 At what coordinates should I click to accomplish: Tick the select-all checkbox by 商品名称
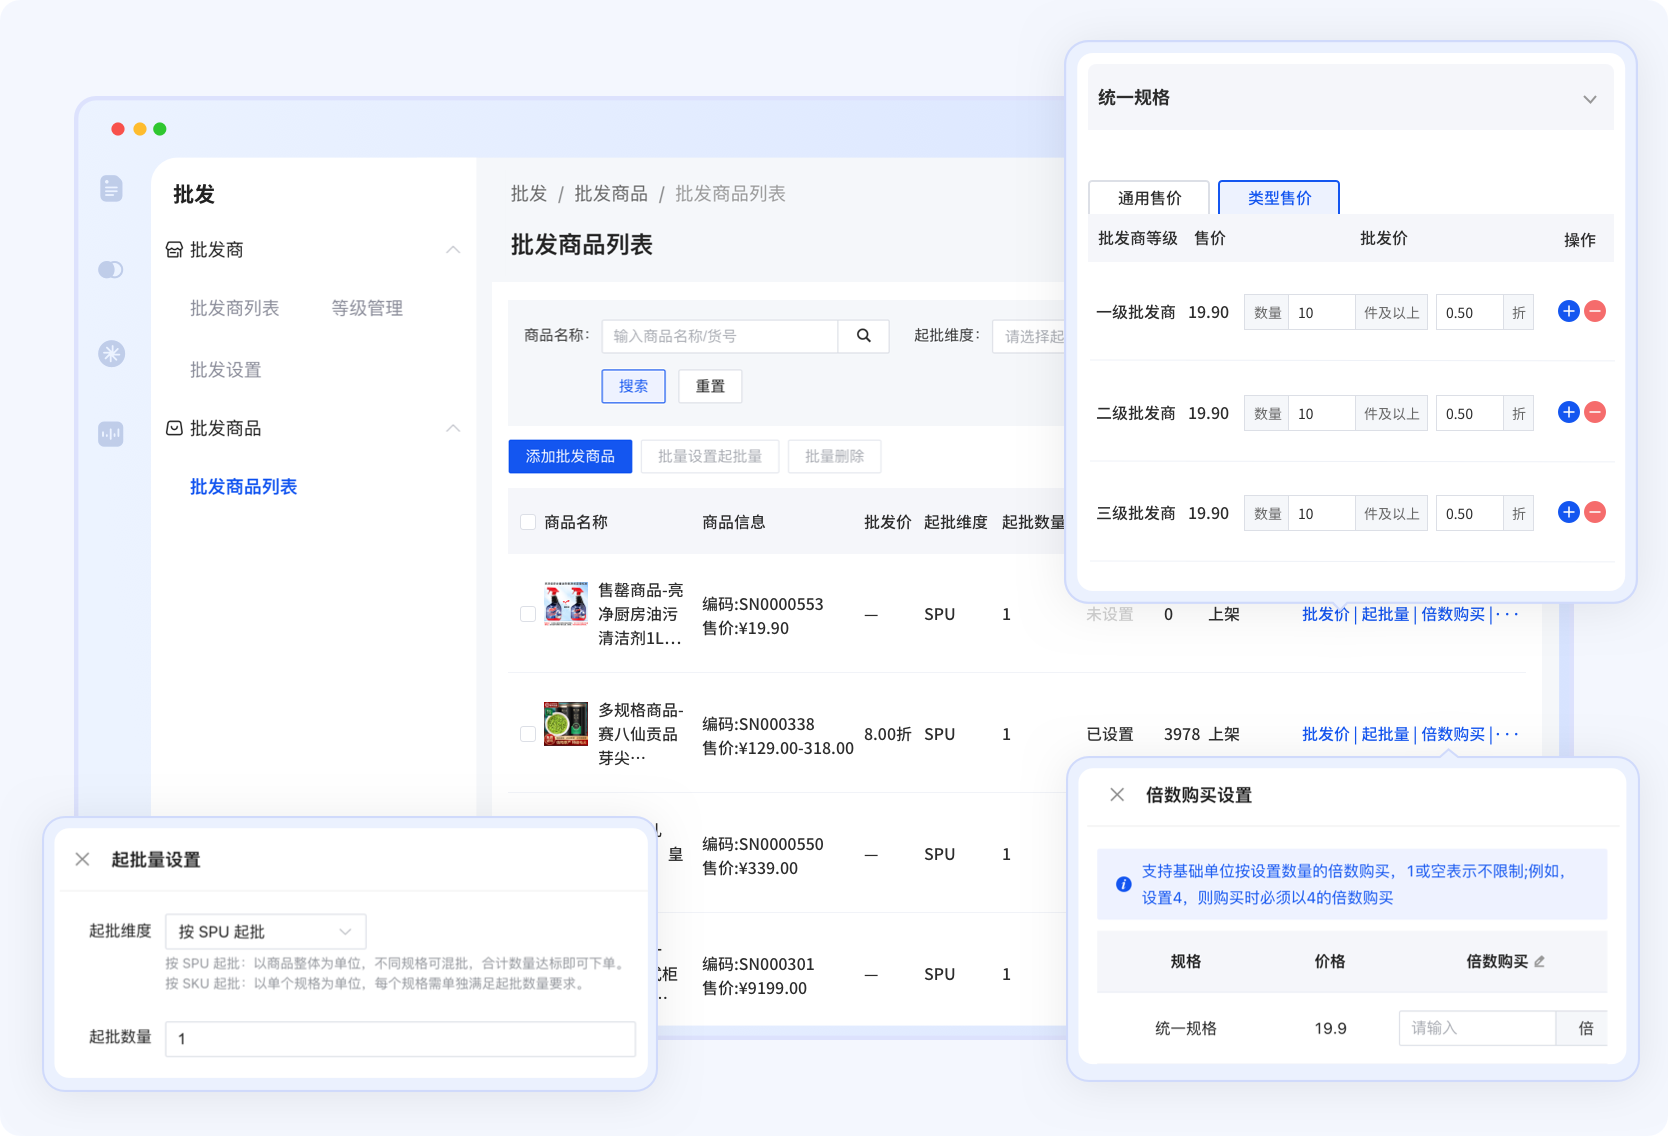[528, 522]
